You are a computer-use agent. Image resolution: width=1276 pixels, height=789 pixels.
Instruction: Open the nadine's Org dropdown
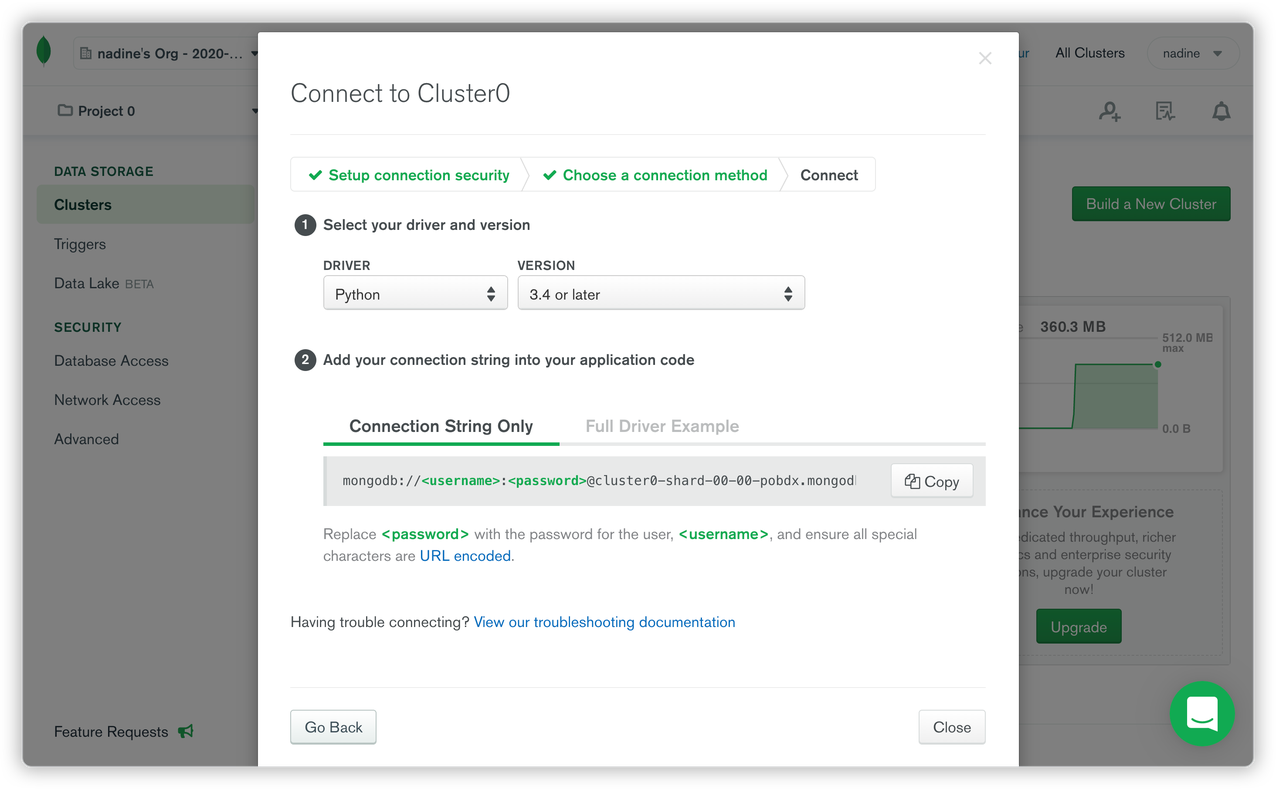pos(167,53)
